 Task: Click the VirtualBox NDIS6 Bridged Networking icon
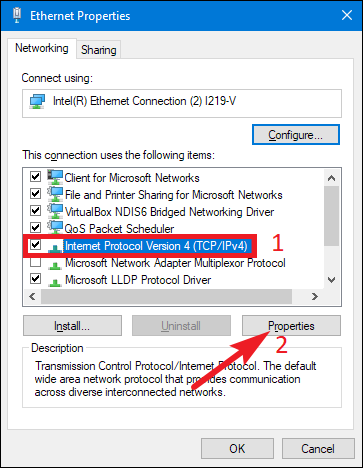pos(55,211)
